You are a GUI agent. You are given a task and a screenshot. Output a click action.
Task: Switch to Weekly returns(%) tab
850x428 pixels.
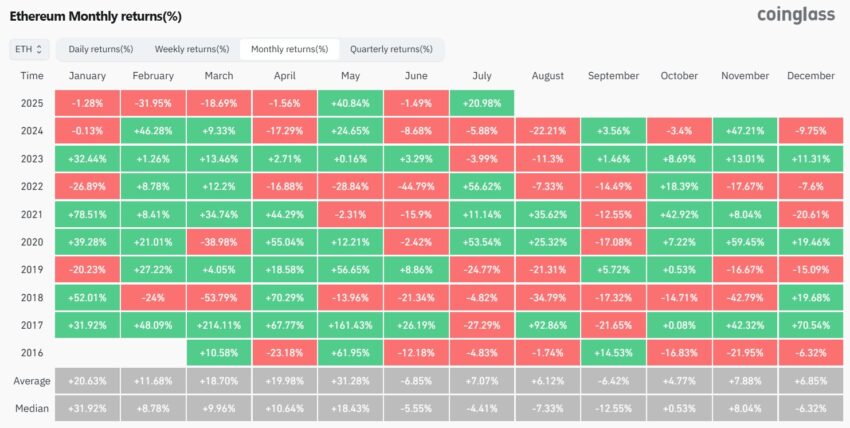tap(192, 49)
